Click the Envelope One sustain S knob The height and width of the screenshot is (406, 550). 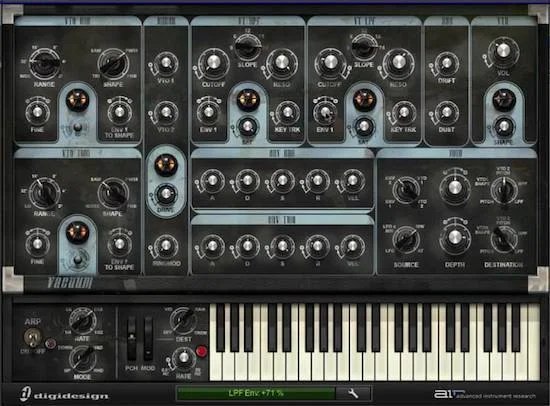tap(282, 180)
